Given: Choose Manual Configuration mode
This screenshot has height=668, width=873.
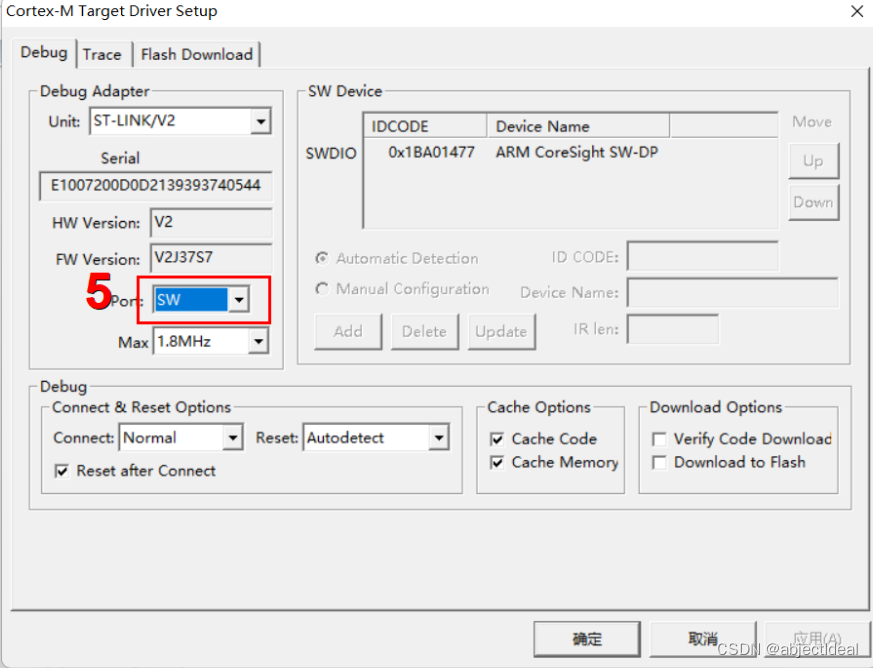Looking at the screenshot, I should [322, 289].
